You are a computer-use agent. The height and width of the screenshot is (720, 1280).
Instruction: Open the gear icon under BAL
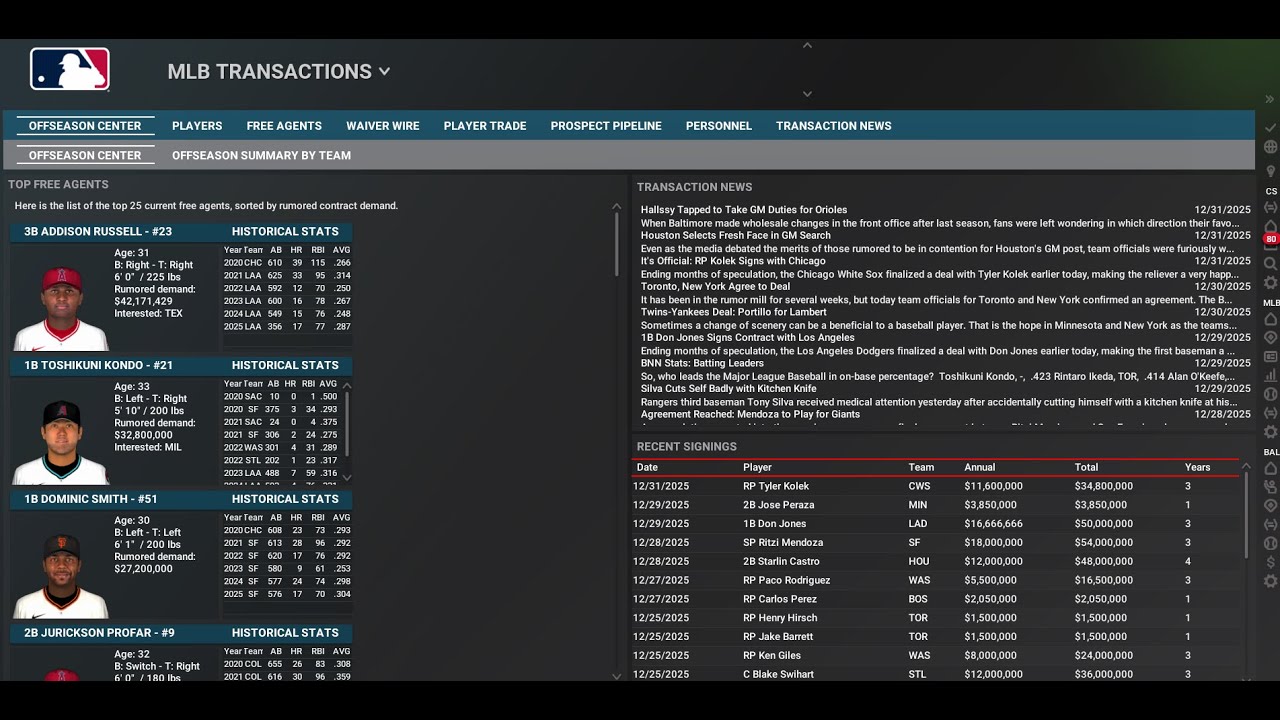1271,581
